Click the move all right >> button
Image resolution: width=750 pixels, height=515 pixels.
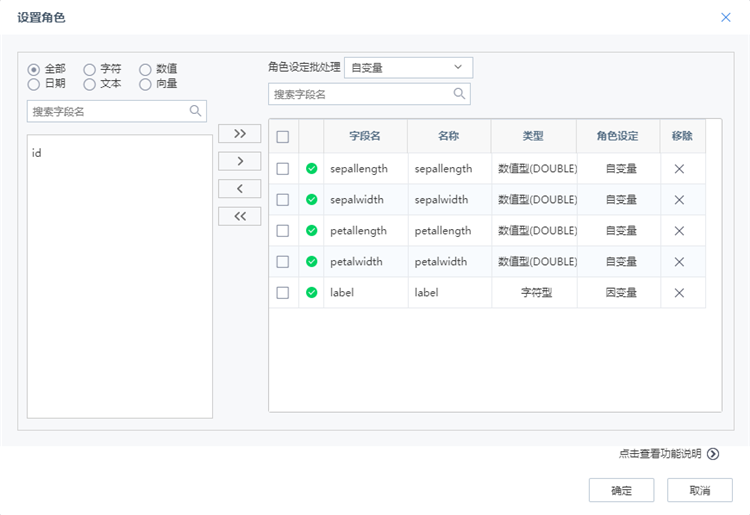point(239,133)
